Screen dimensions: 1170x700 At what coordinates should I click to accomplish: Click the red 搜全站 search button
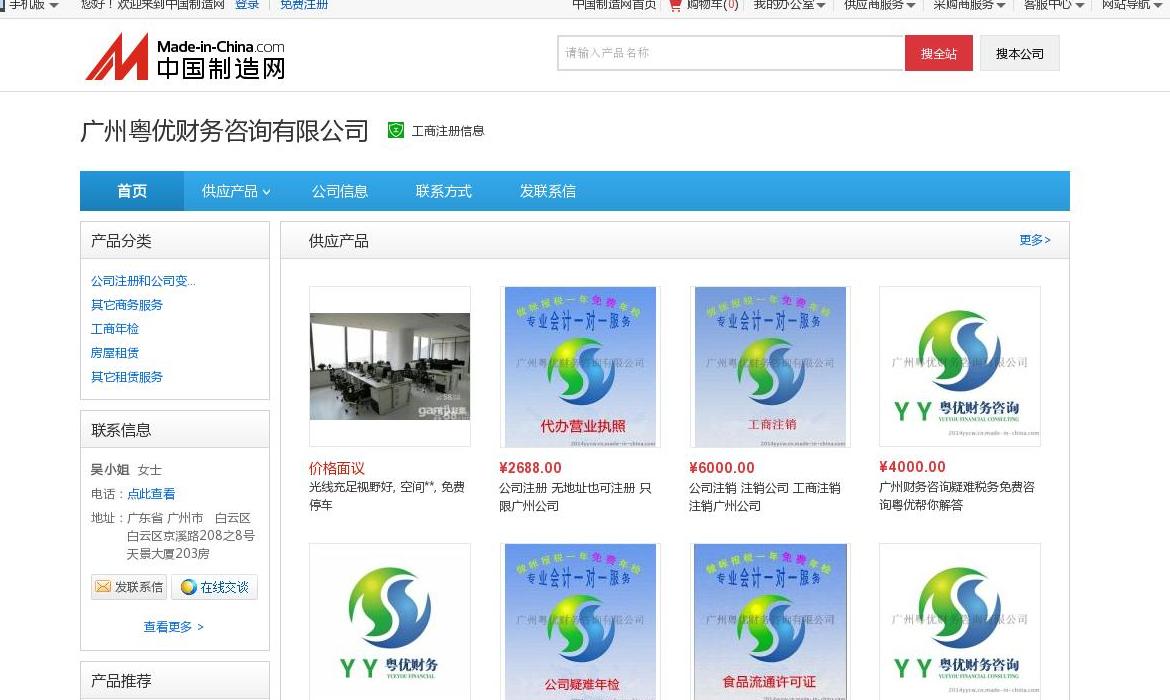pyautogui.click(x=939, y=53)
